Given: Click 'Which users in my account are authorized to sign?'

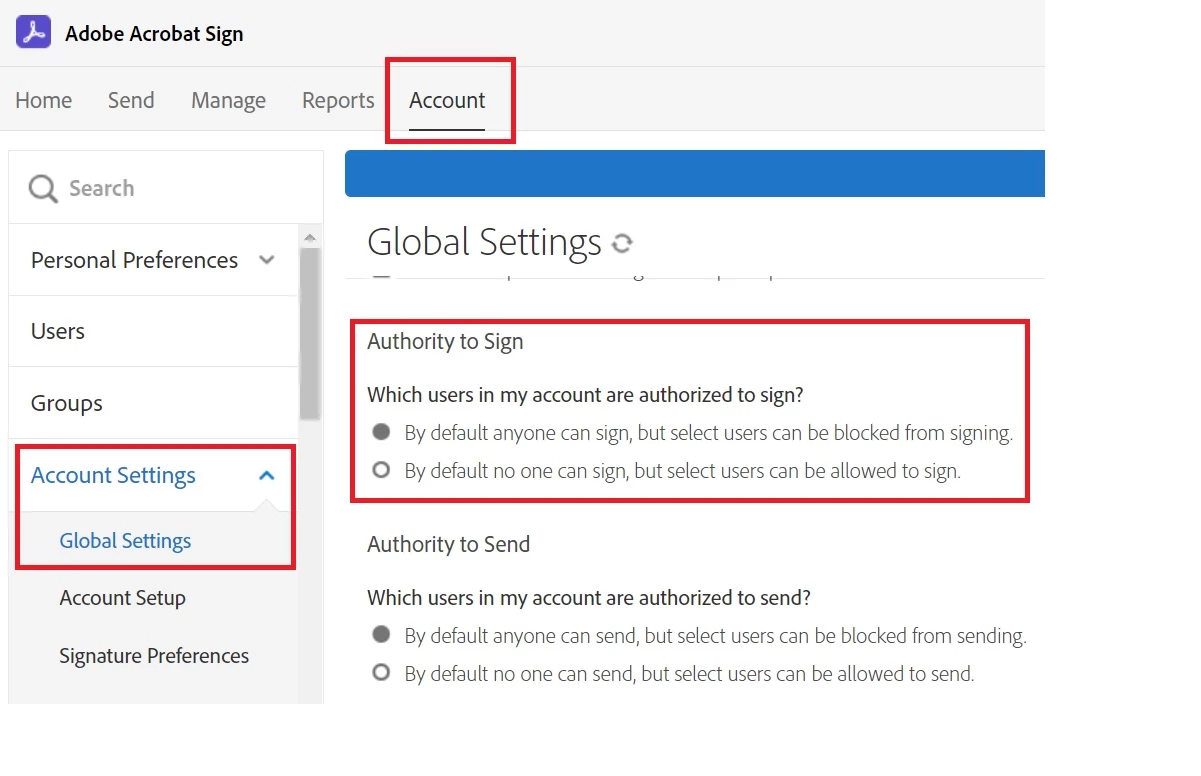Looking at the screenshot, I should point(585,395).
